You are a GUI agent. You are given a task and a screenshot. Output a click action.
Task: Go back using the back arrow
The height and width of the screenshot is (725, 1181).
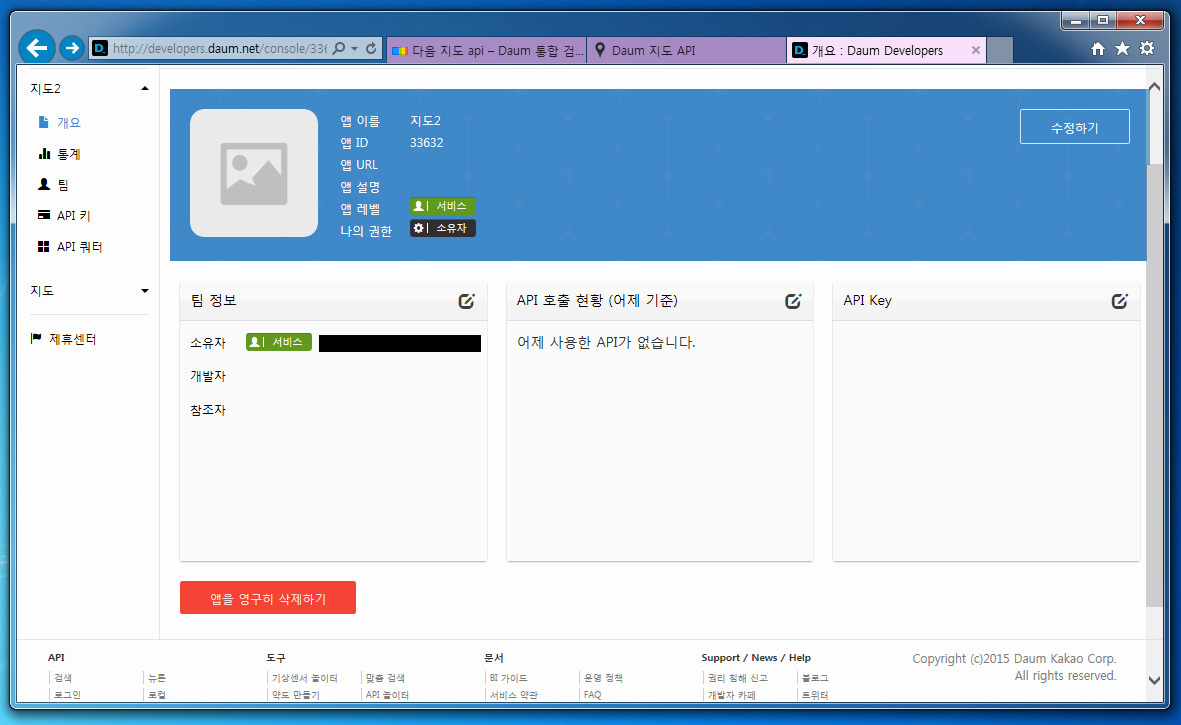click(37, 47)
